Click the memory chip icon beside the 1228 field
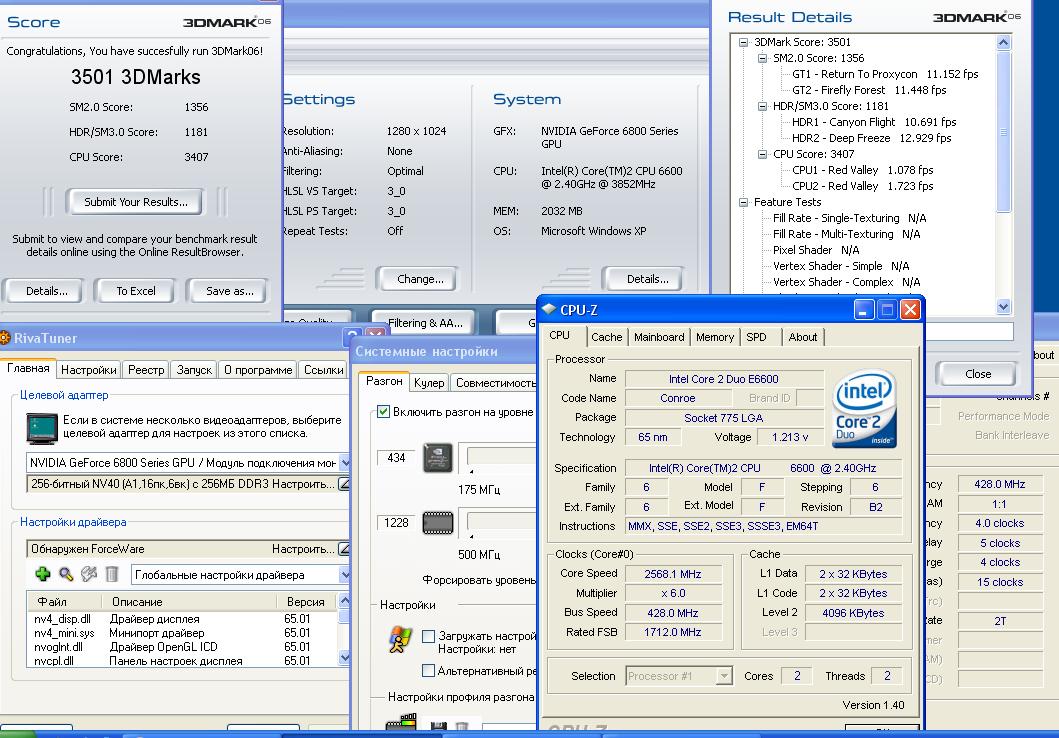The width and height of the screenshot is (1059, 738). 438,523
